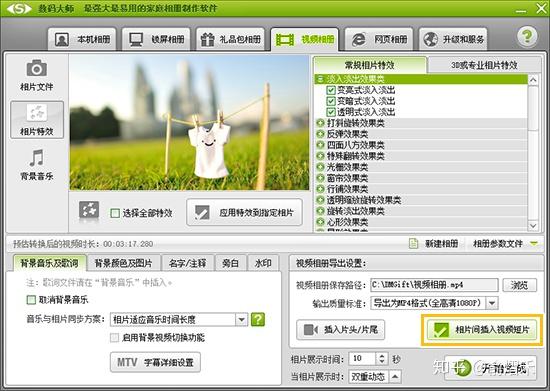550x391 pixels.
Task: Click the 新建相册 document icon
Action: coord(414,243)
